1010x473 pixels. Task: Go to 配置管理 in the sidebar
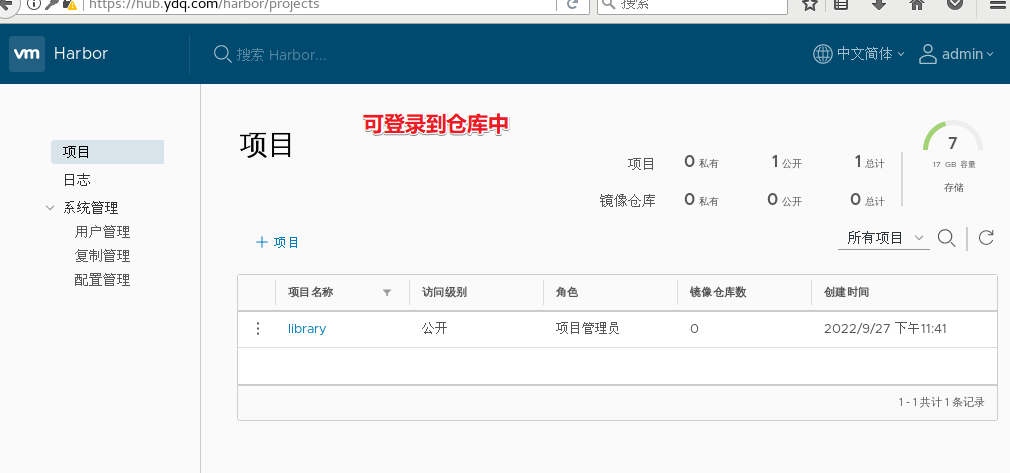(x=102, y=280)
